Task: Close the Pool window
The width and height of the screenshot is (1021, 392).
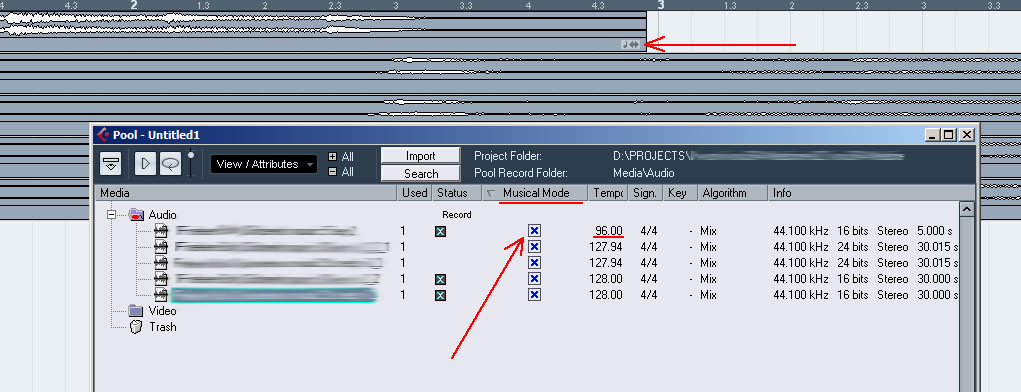Action: coord(966,135)
